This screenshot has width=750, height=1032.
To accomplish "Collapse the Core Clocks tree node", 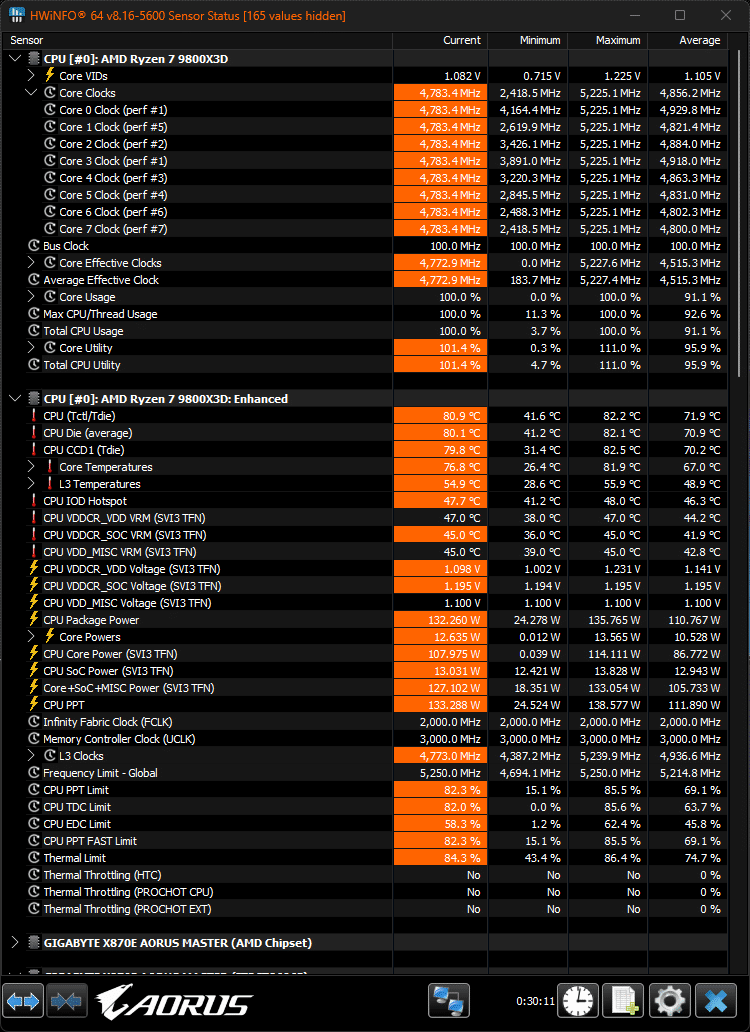I will point(31,93).
